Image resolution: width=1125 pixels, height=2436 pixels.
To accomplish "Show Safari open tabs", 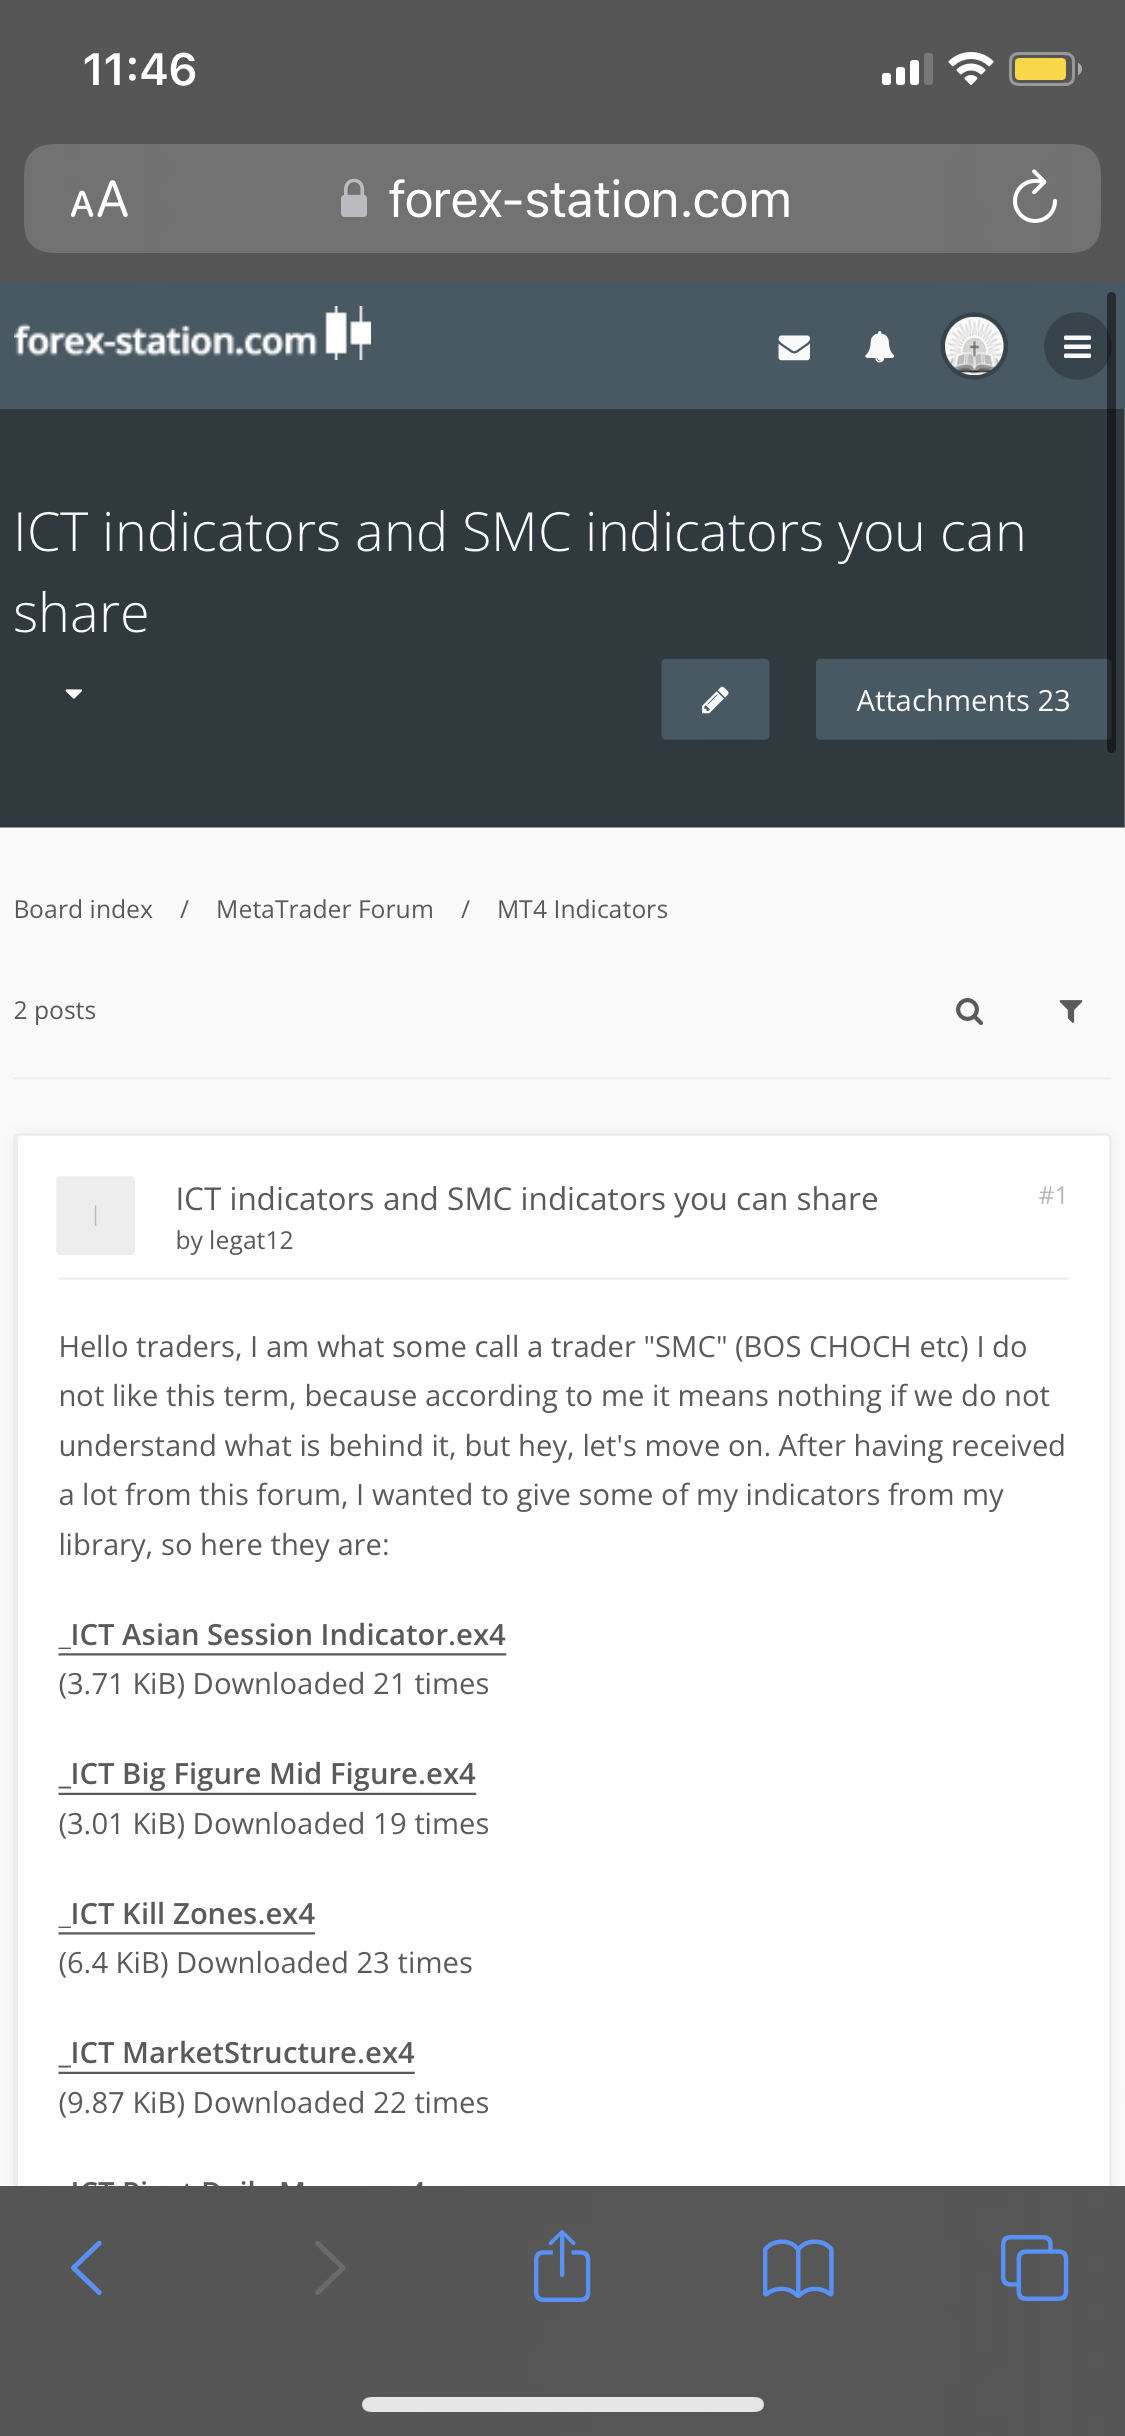I will (1034, 2267).
